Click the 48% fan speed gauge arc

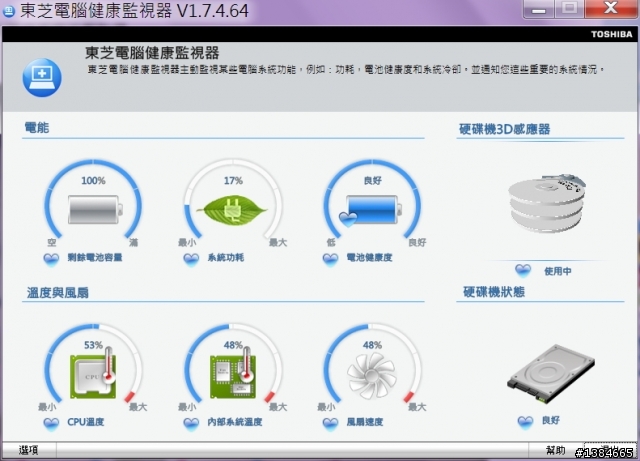[372, 363]
